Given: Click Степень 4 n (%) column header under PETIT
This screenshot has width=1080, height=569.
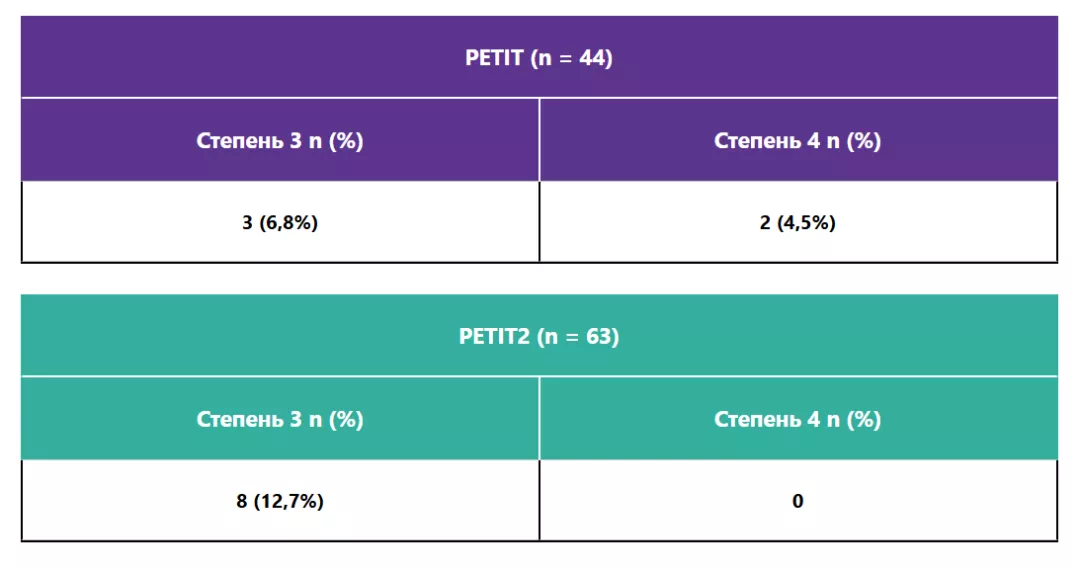Looking at the screenshot, I should click(x=797, y=141).
